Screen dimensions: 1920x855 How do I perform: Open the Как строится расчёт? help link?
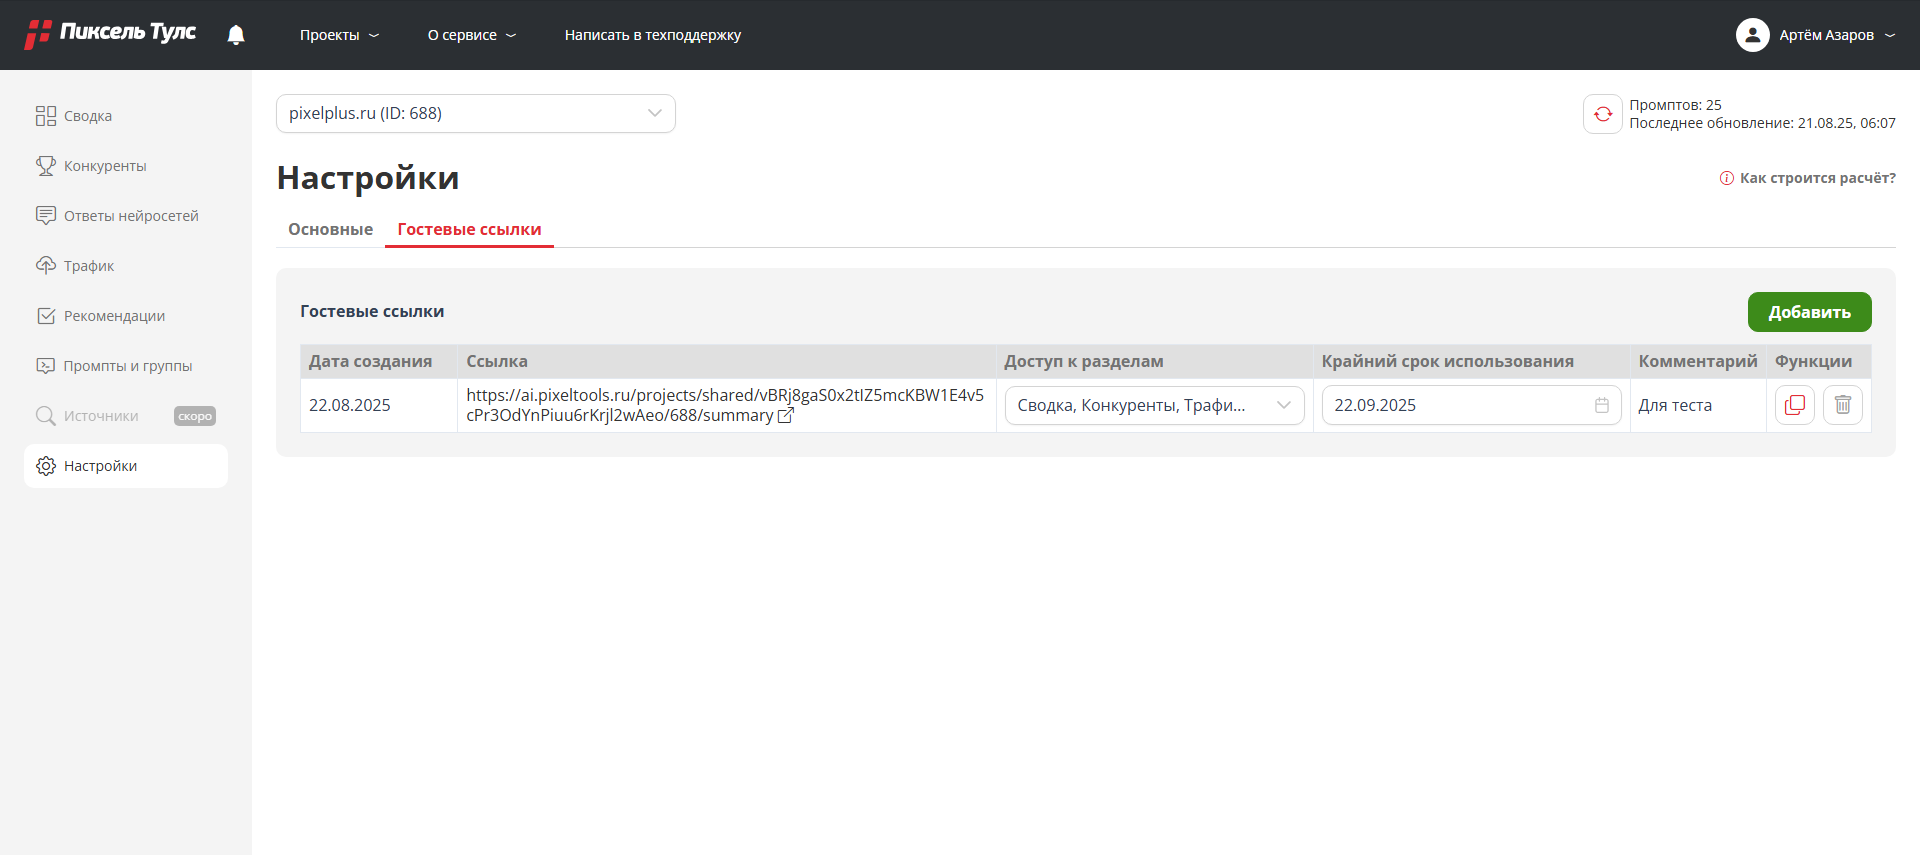pyautogui.click(x=1808, y=178)
